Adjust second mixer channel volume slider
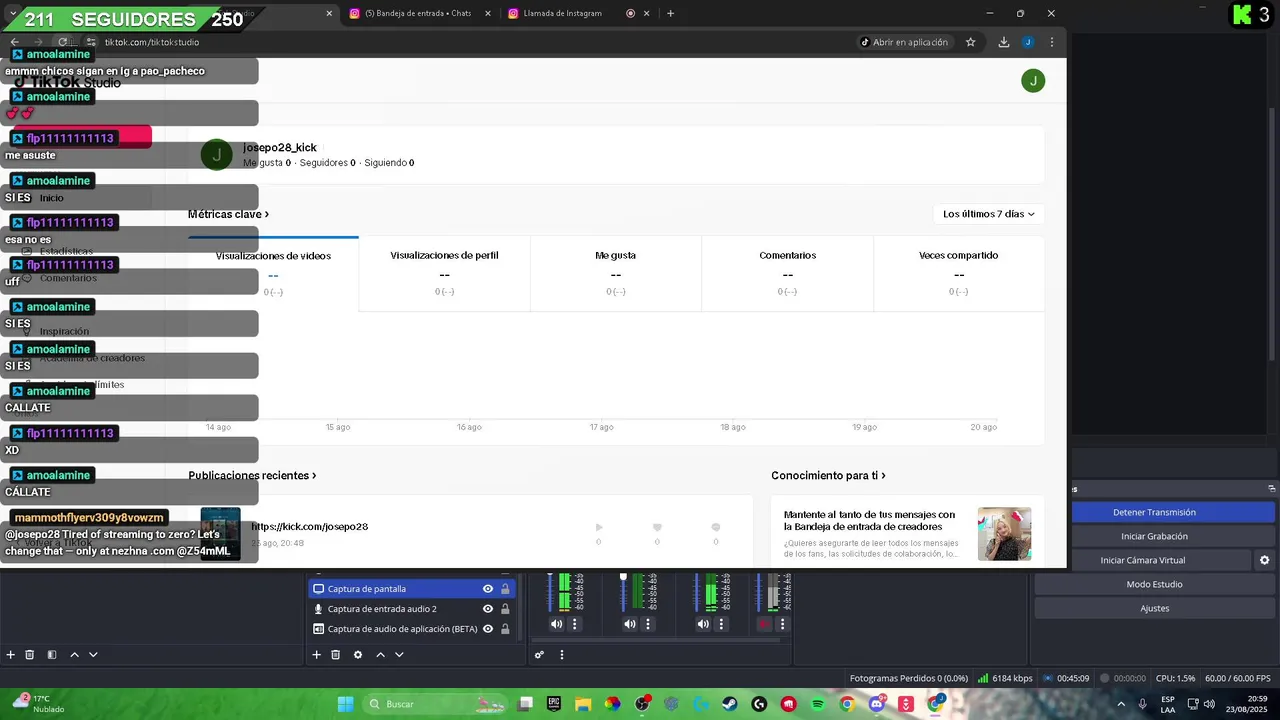1280x720 pixels. tap(623, 591)
